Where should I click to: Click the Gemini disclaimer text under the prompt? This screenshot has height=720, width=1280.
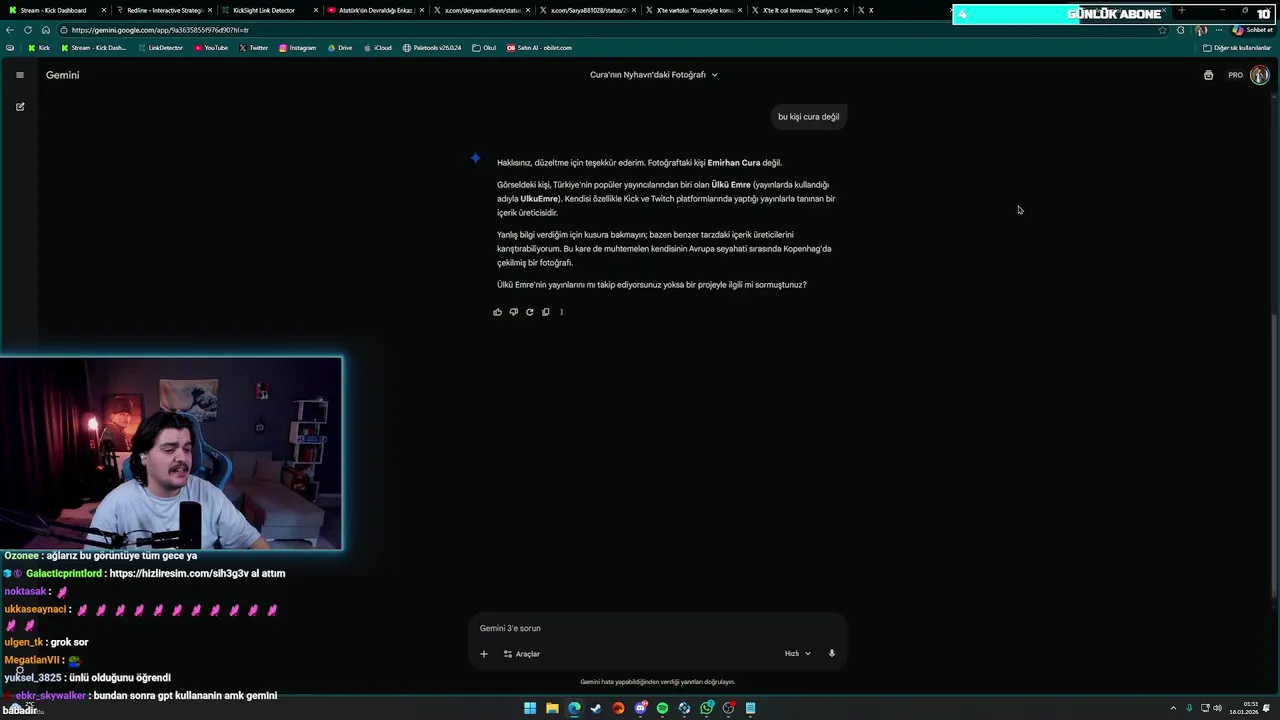pos(657,682)
